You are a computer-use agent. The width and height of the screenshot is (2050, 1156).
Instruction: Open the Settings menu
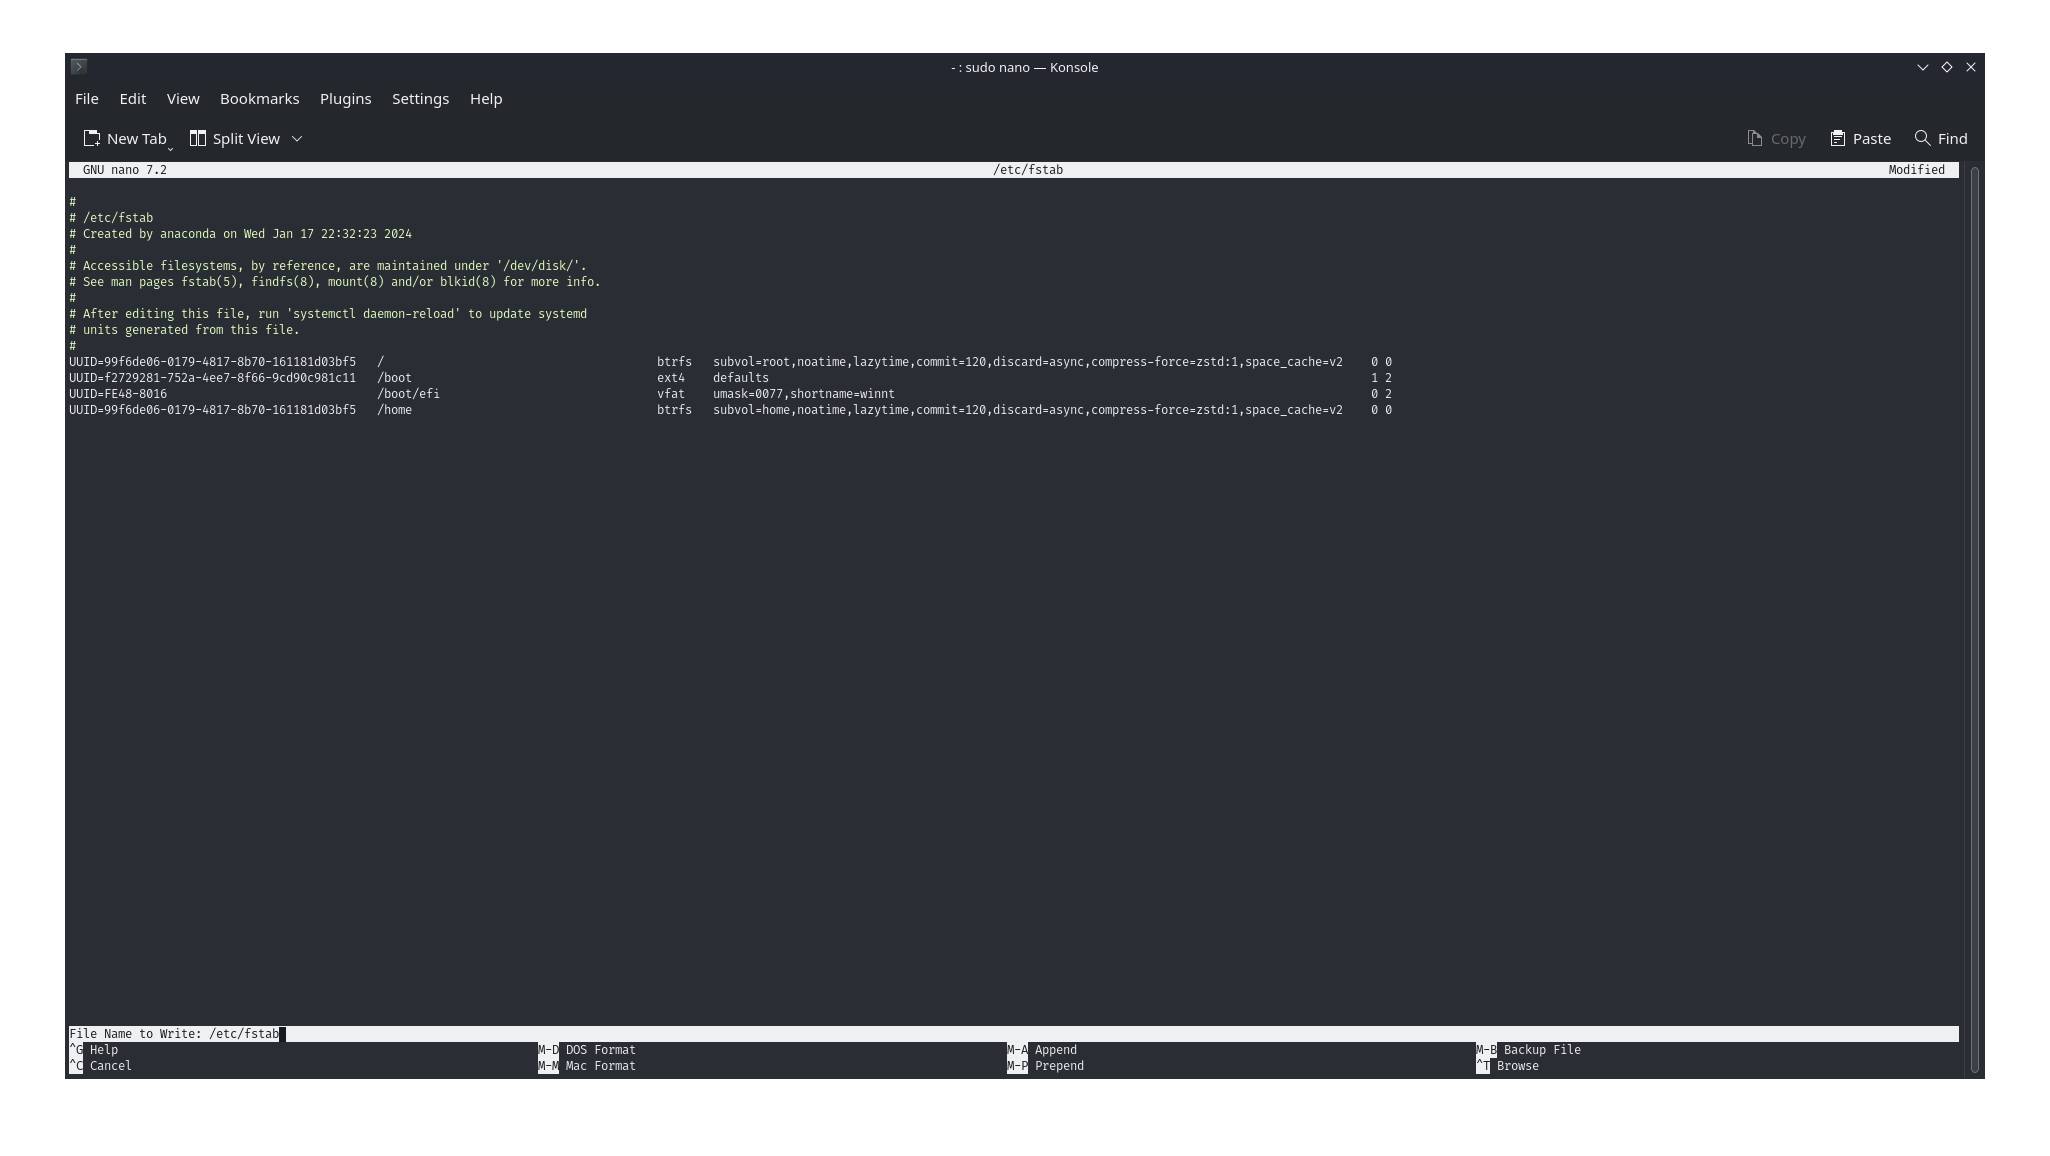[420, 99]
